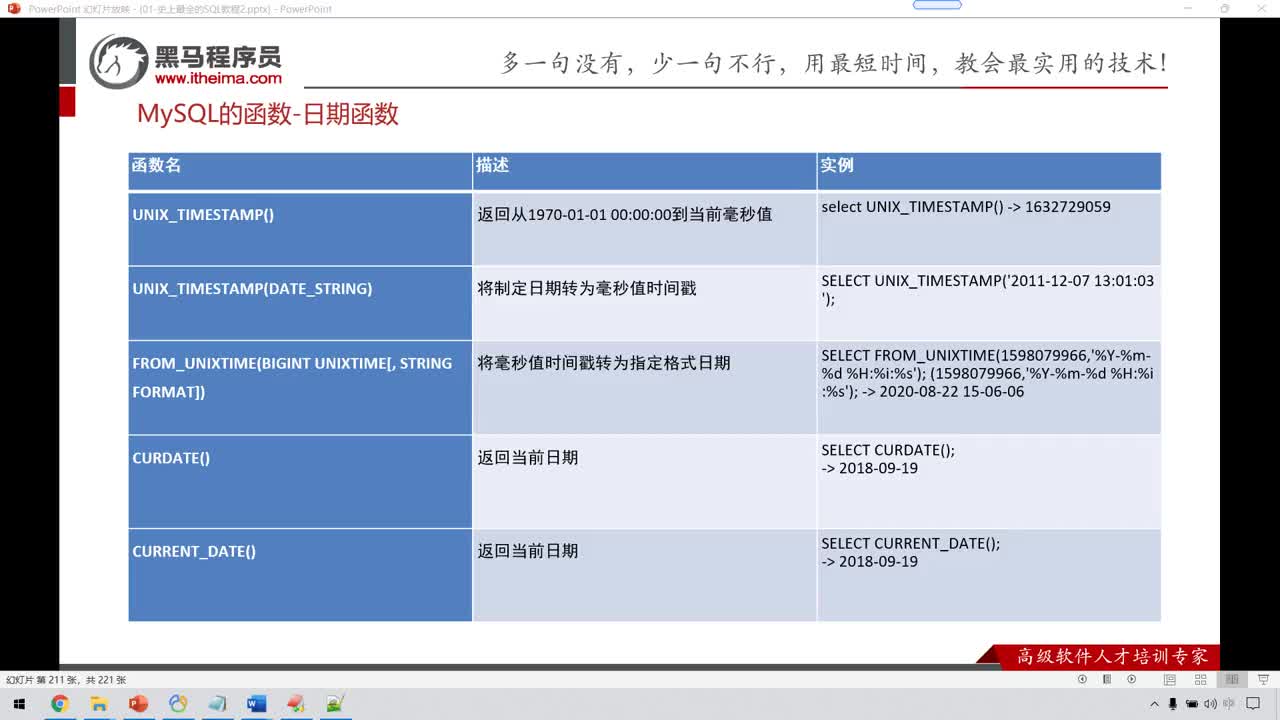Image resolution: width=1280 pixels, height=720 pixels.
Task: Click slide title 'MySQL的函数-日期函数'
Action: pos(268,114)
